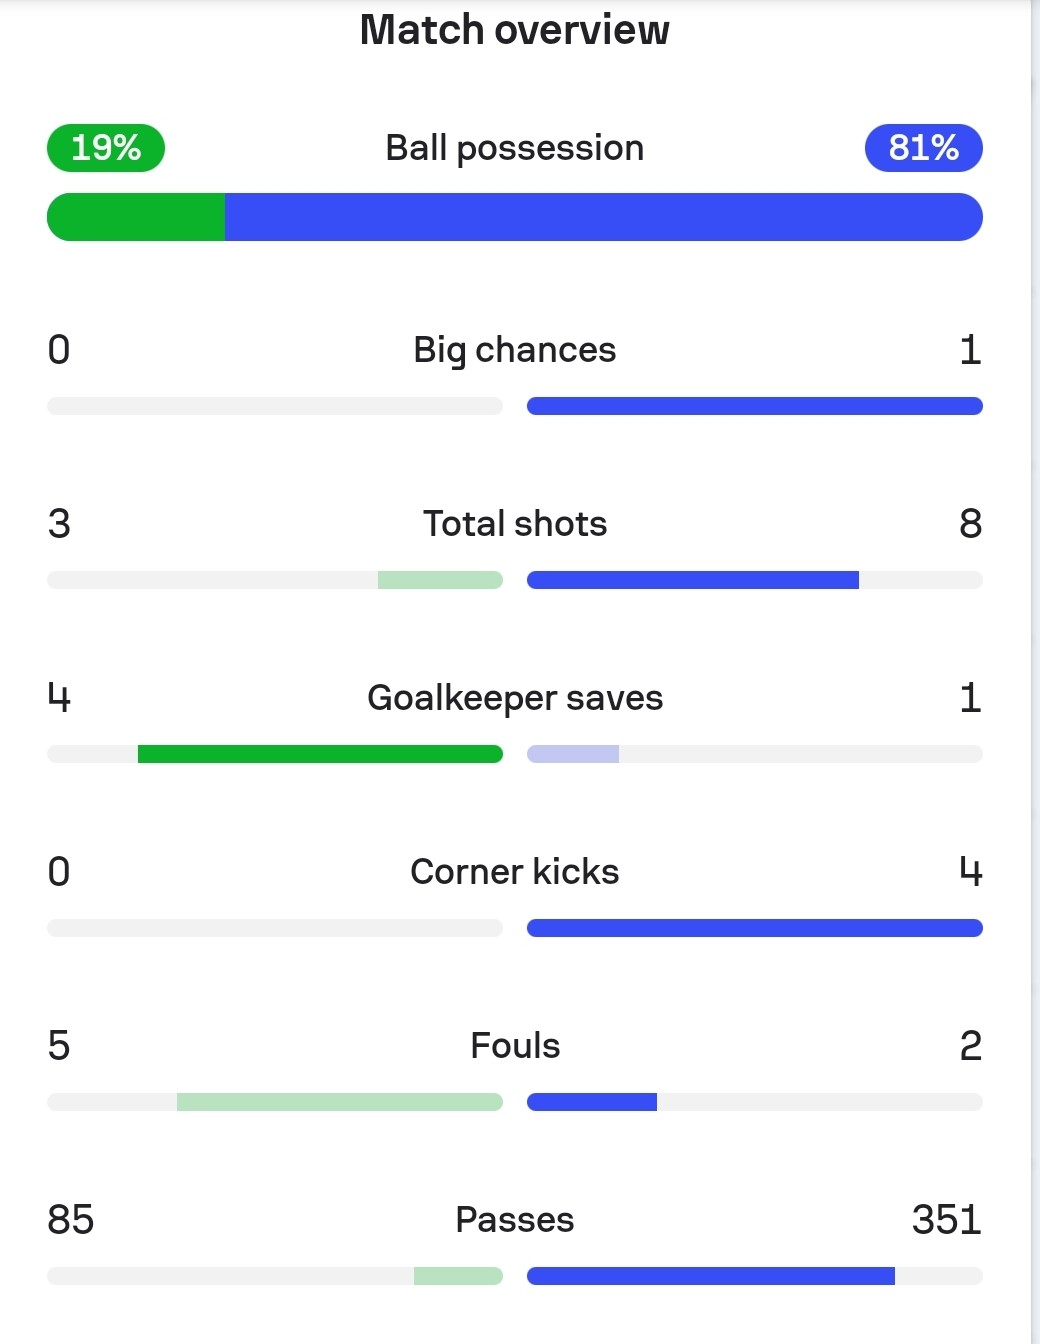Select the green segment of possession bar
Viewport: 1040px width, 1344px height.
click(136, 217)
